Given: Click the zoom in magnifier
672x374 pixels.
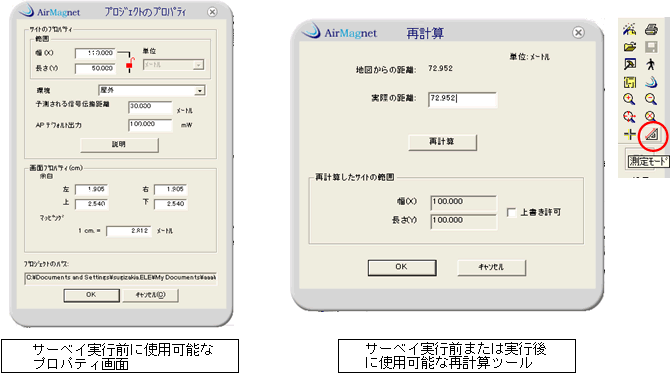Looking at the screenshot, I should (x=629, y=99).
